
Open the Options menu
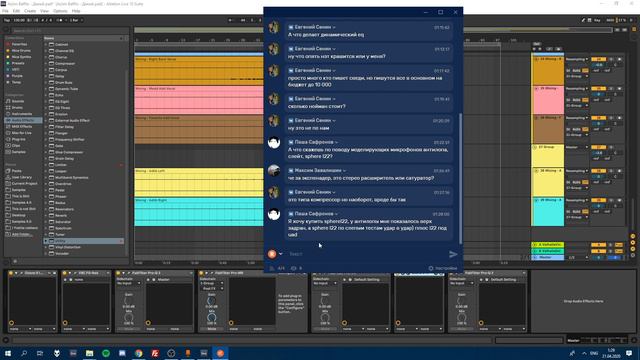[x=60, y=11]
